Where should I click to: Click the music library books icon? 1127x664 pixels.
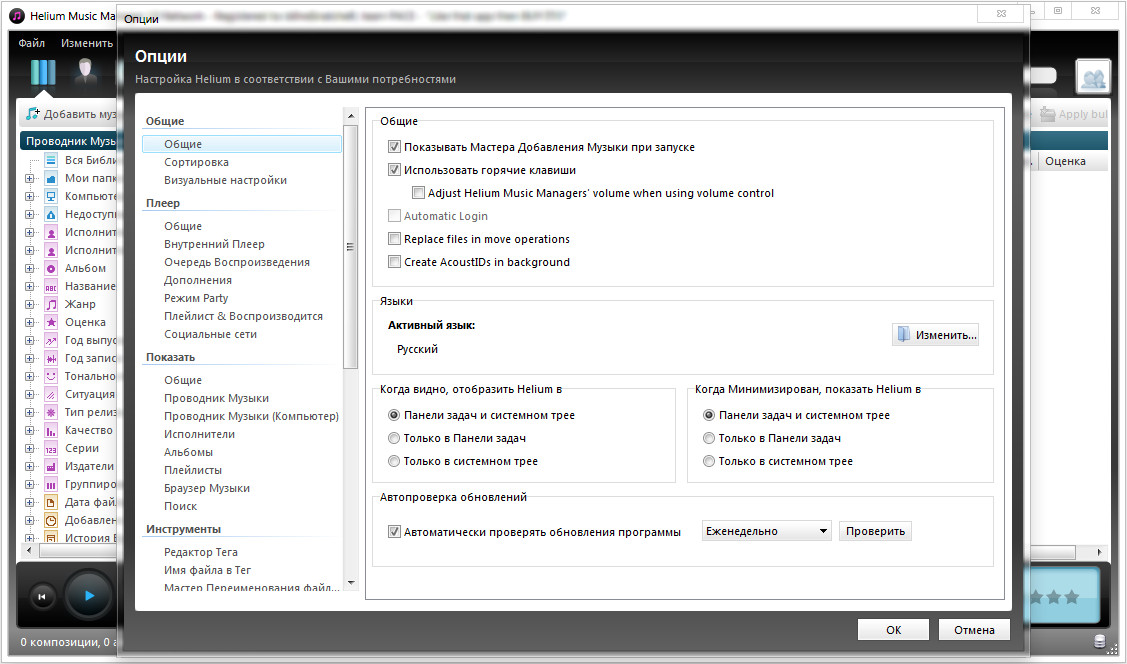pos(42,73)
